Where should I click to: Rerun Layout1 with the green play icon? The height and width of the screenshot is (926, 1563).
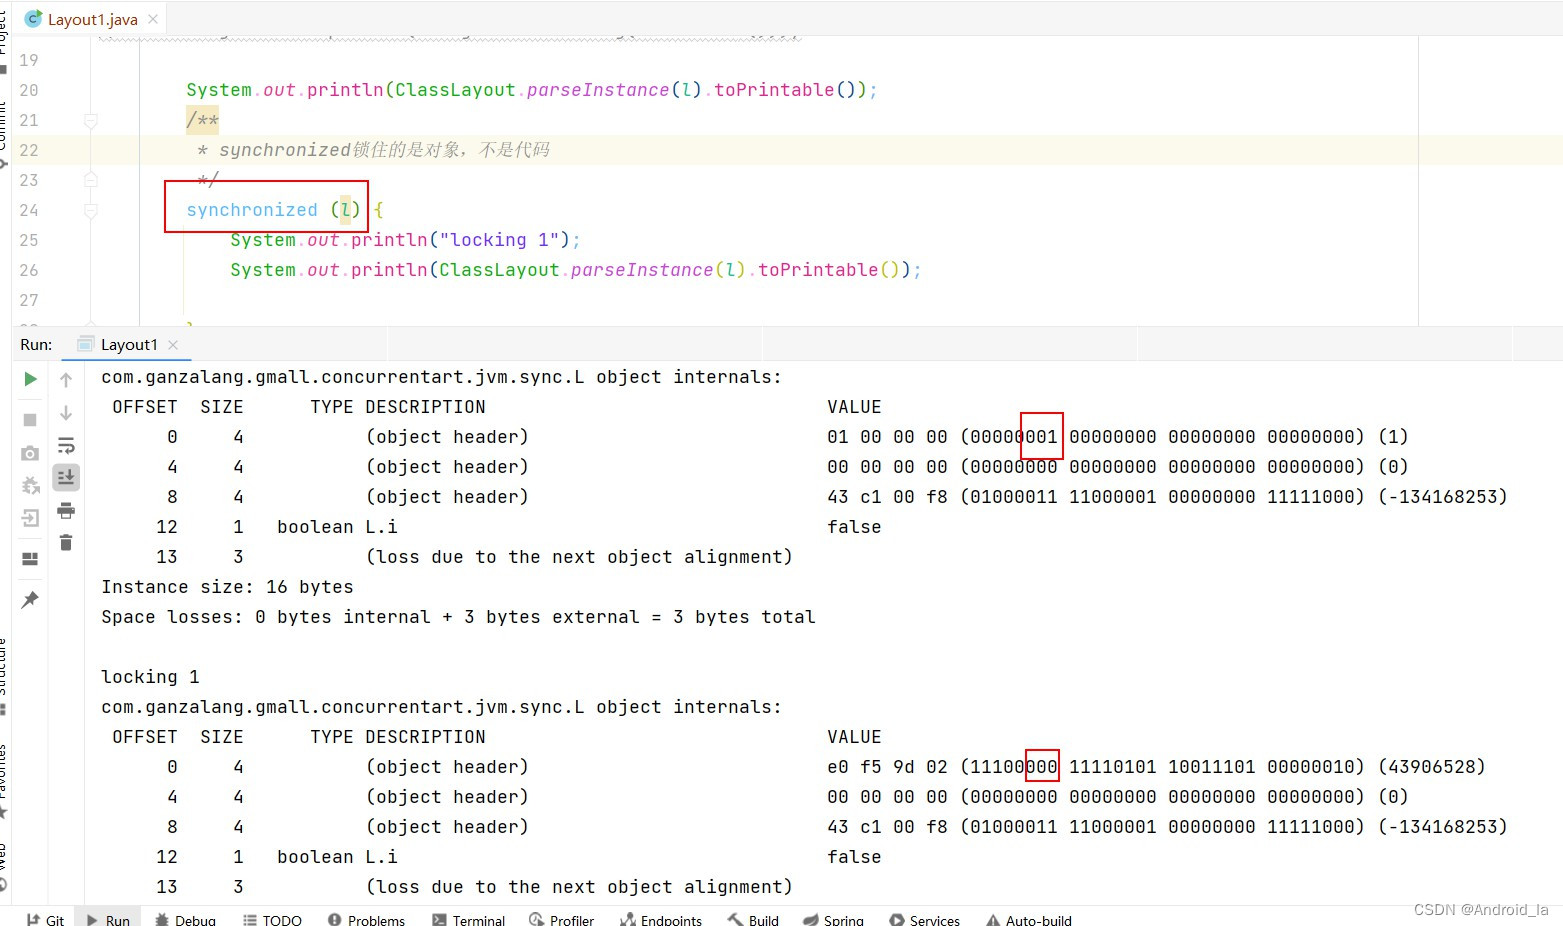(30, 379)
